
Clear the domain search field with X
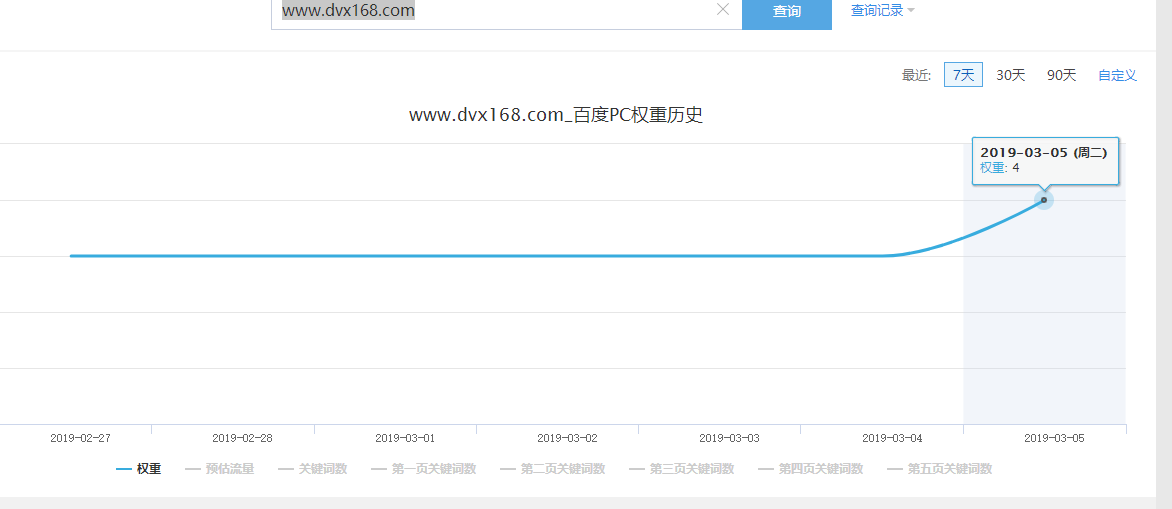[x=723, y=10]
